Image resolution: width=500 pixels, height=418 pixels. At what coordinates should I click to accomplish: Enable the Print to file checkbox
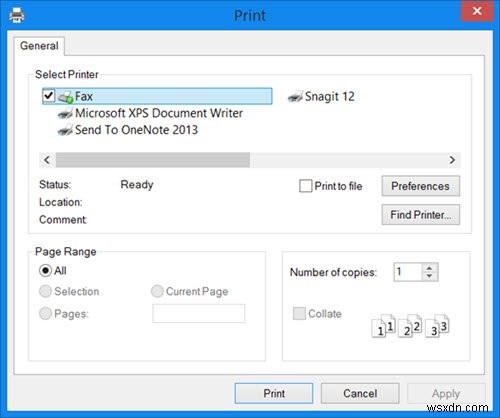[306, 186]
